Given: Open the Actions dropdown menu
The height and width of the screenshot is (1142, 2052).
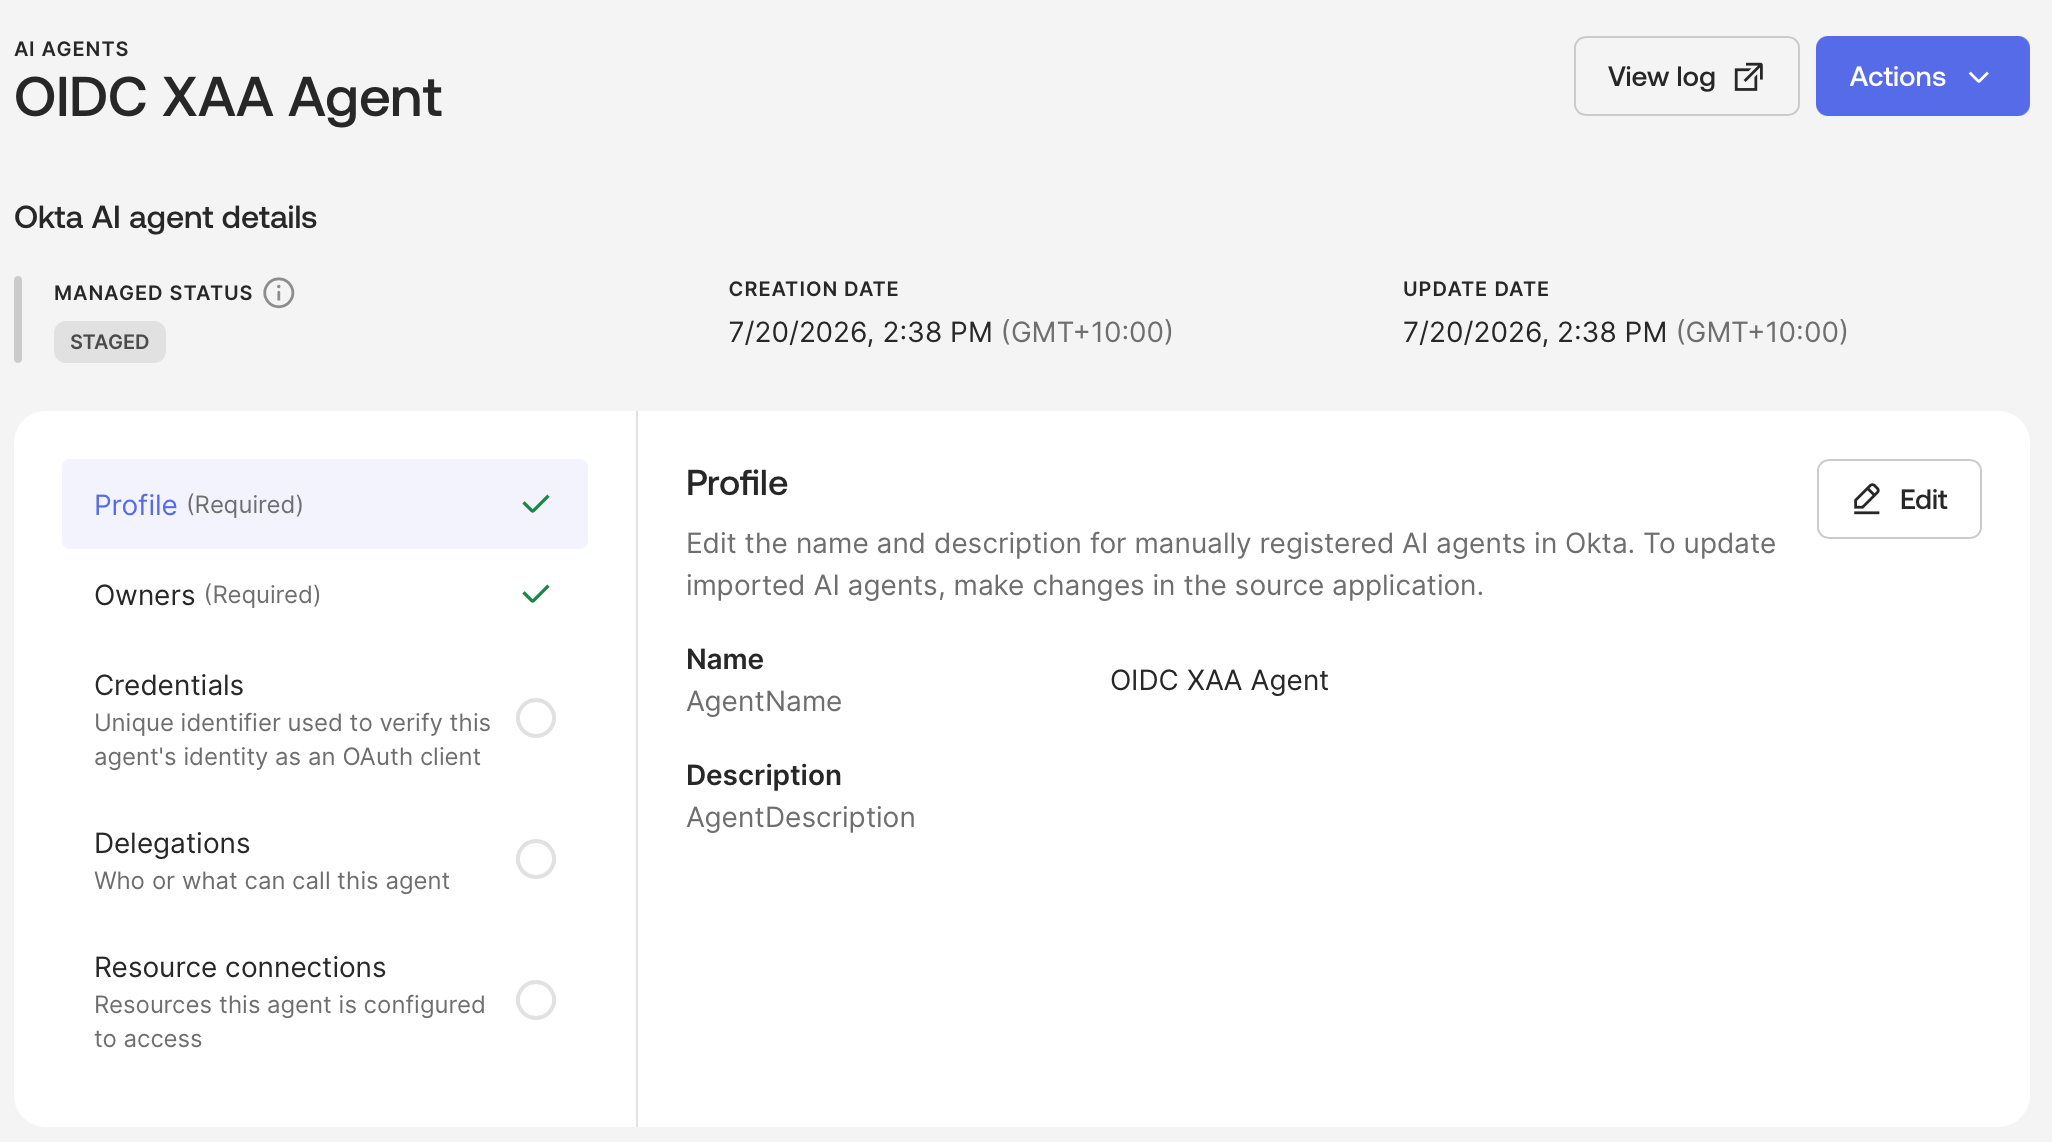Looking at the screenshot, I should point(1922,76).
